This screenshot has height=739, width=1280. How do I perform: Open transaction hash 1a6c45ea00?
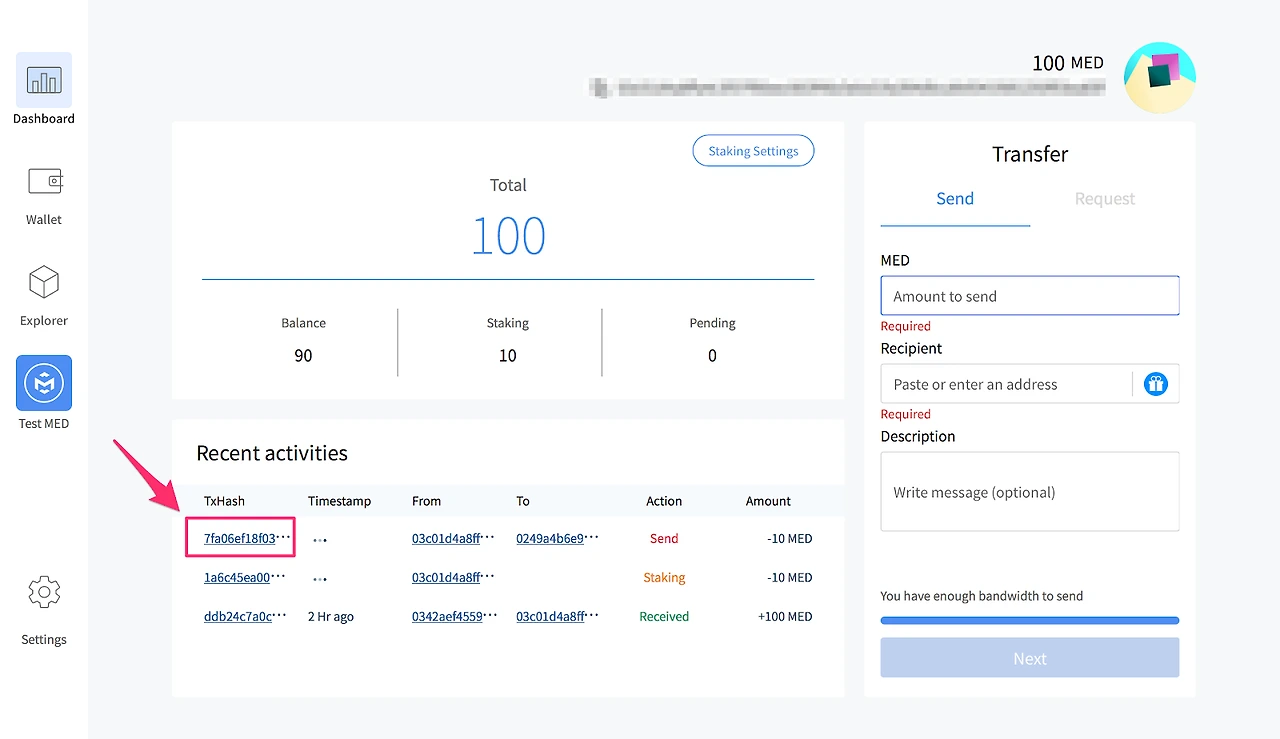click(245, 577)
